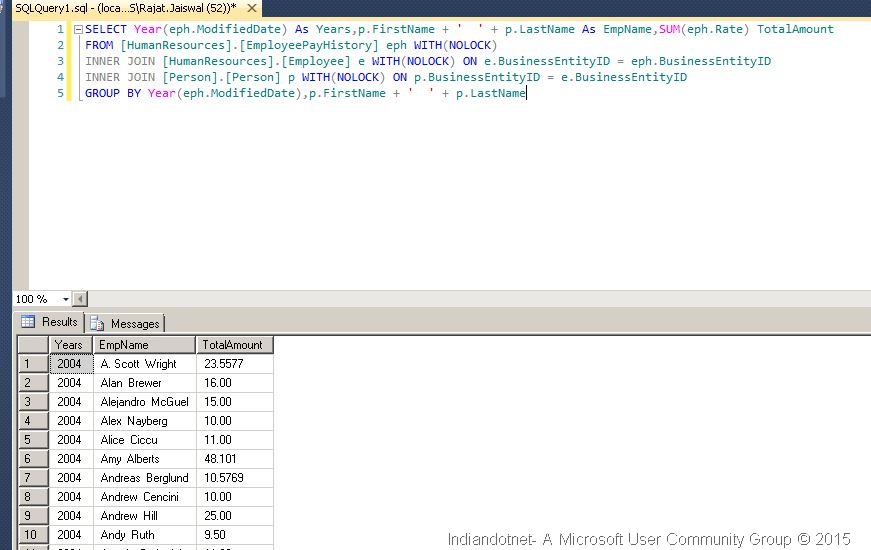Click 'TotalAmount' alias on line 1

click(795, 29)
